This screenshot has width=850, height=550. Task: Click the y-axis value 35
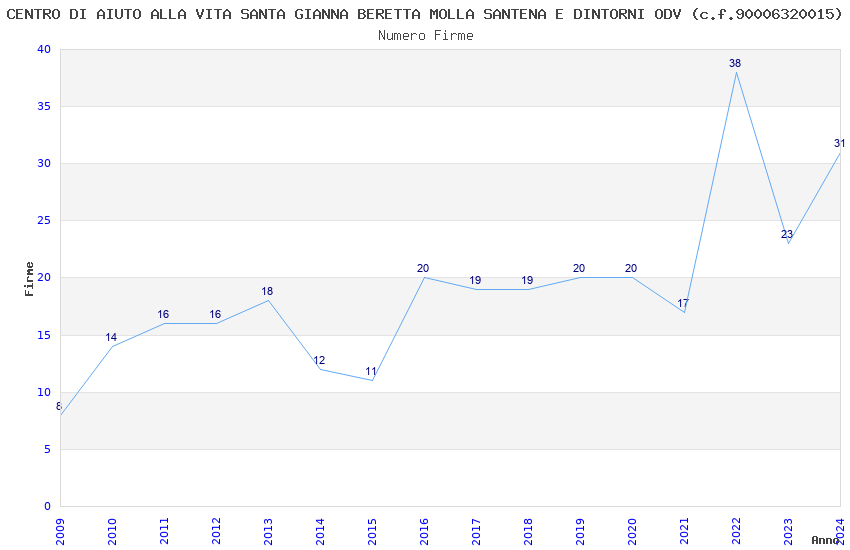pos(44,106)
